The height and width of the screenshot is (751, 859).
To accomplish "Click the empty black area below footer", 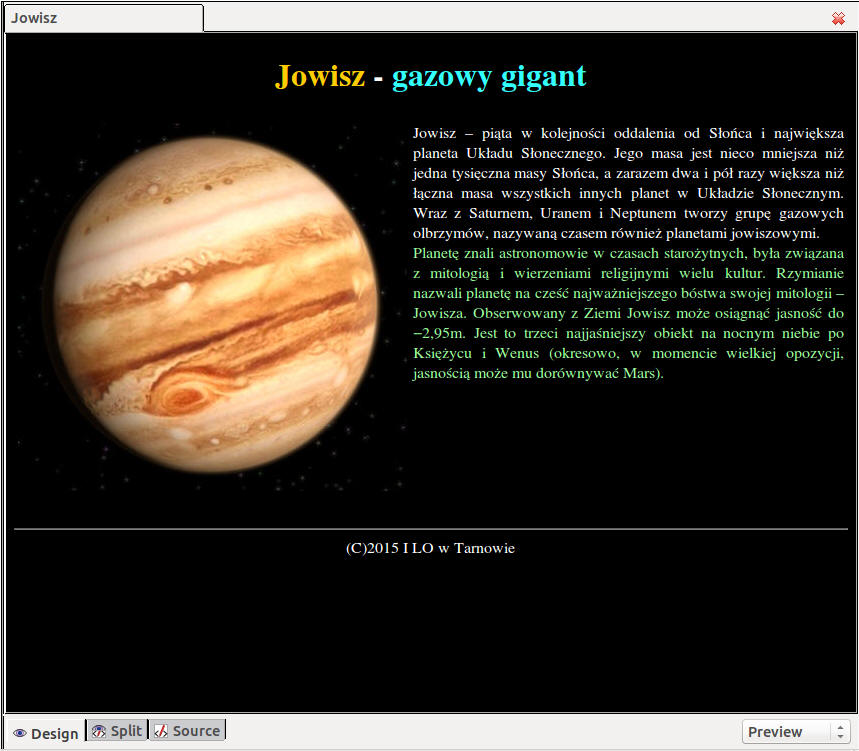I will 430,640.
